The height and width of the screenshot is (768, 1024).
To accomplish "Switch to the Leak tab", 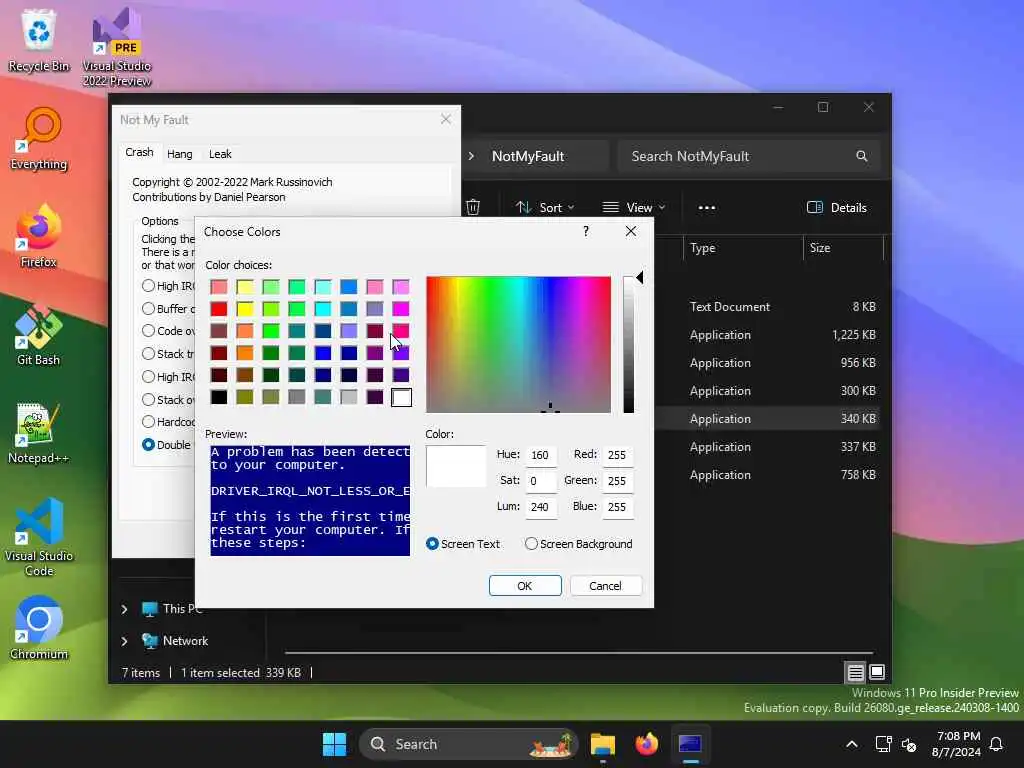I will pos(220,154).
